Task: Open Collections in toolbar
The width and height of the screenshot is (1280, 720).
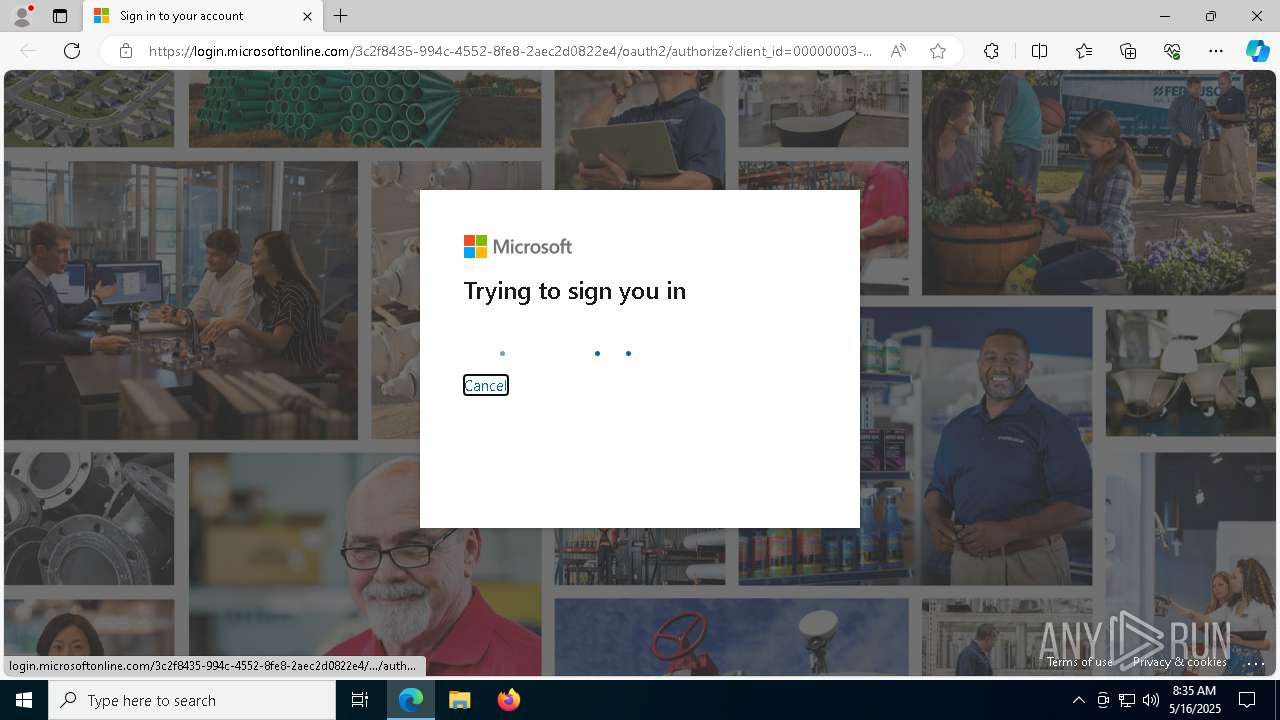Action: pyautogui.click(x=1128, y=51)
